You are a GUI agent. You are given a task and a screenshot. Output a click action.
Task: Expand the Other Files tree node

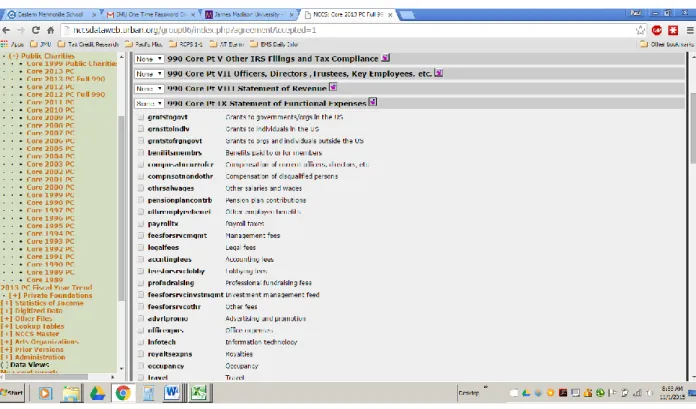[x=6, y=318]
